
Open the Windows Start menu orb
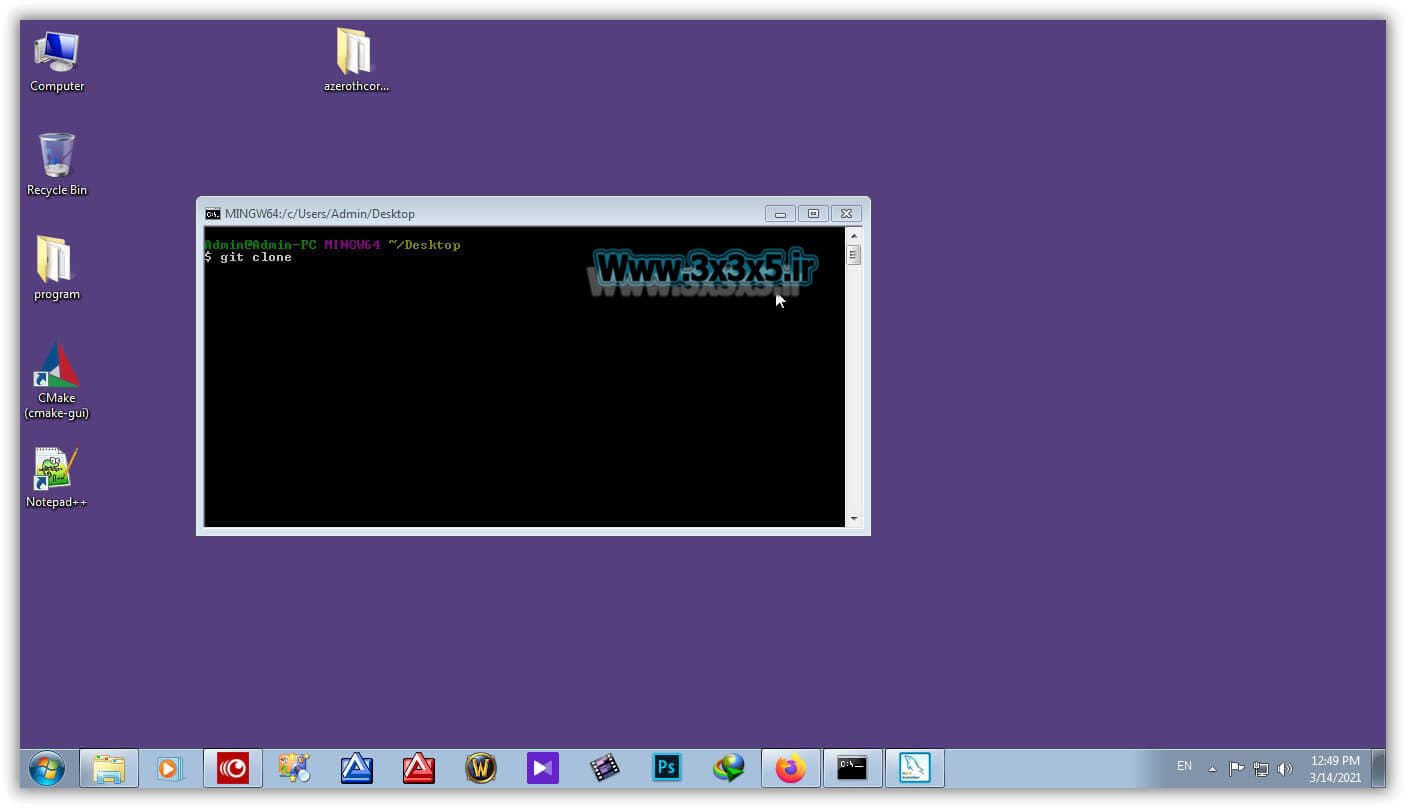pyautogui.click(x=46, y=768)
